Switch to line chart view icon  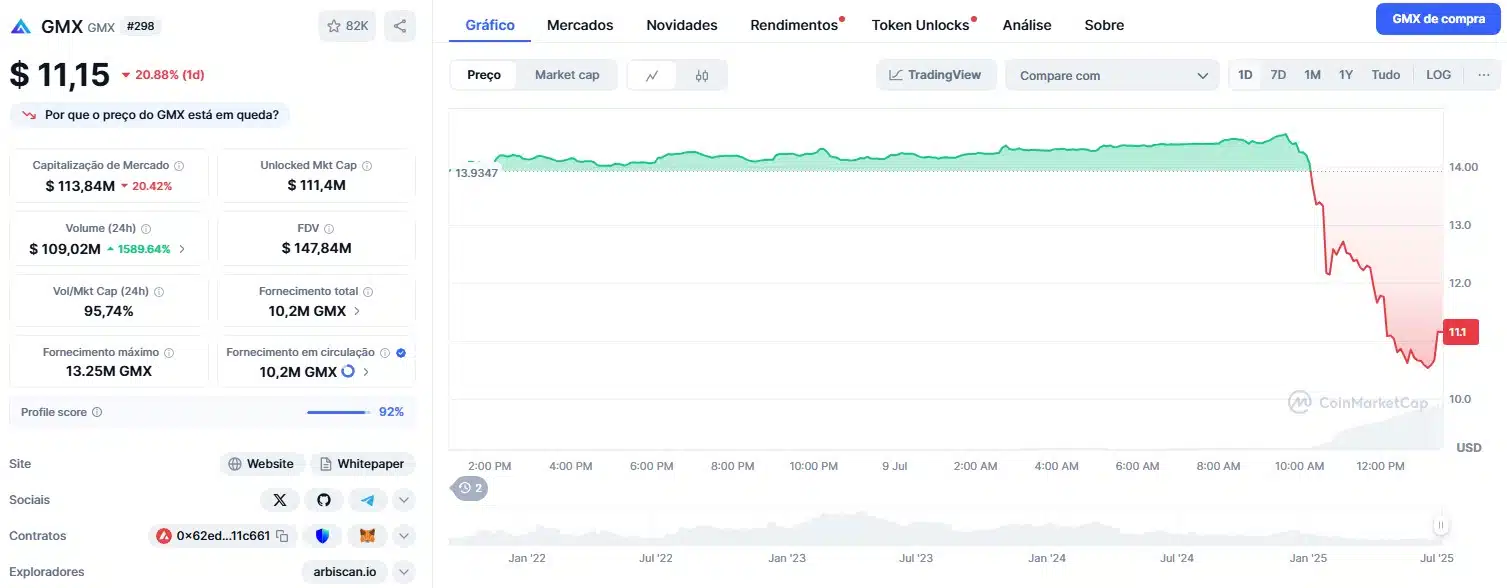coord(652,75)
